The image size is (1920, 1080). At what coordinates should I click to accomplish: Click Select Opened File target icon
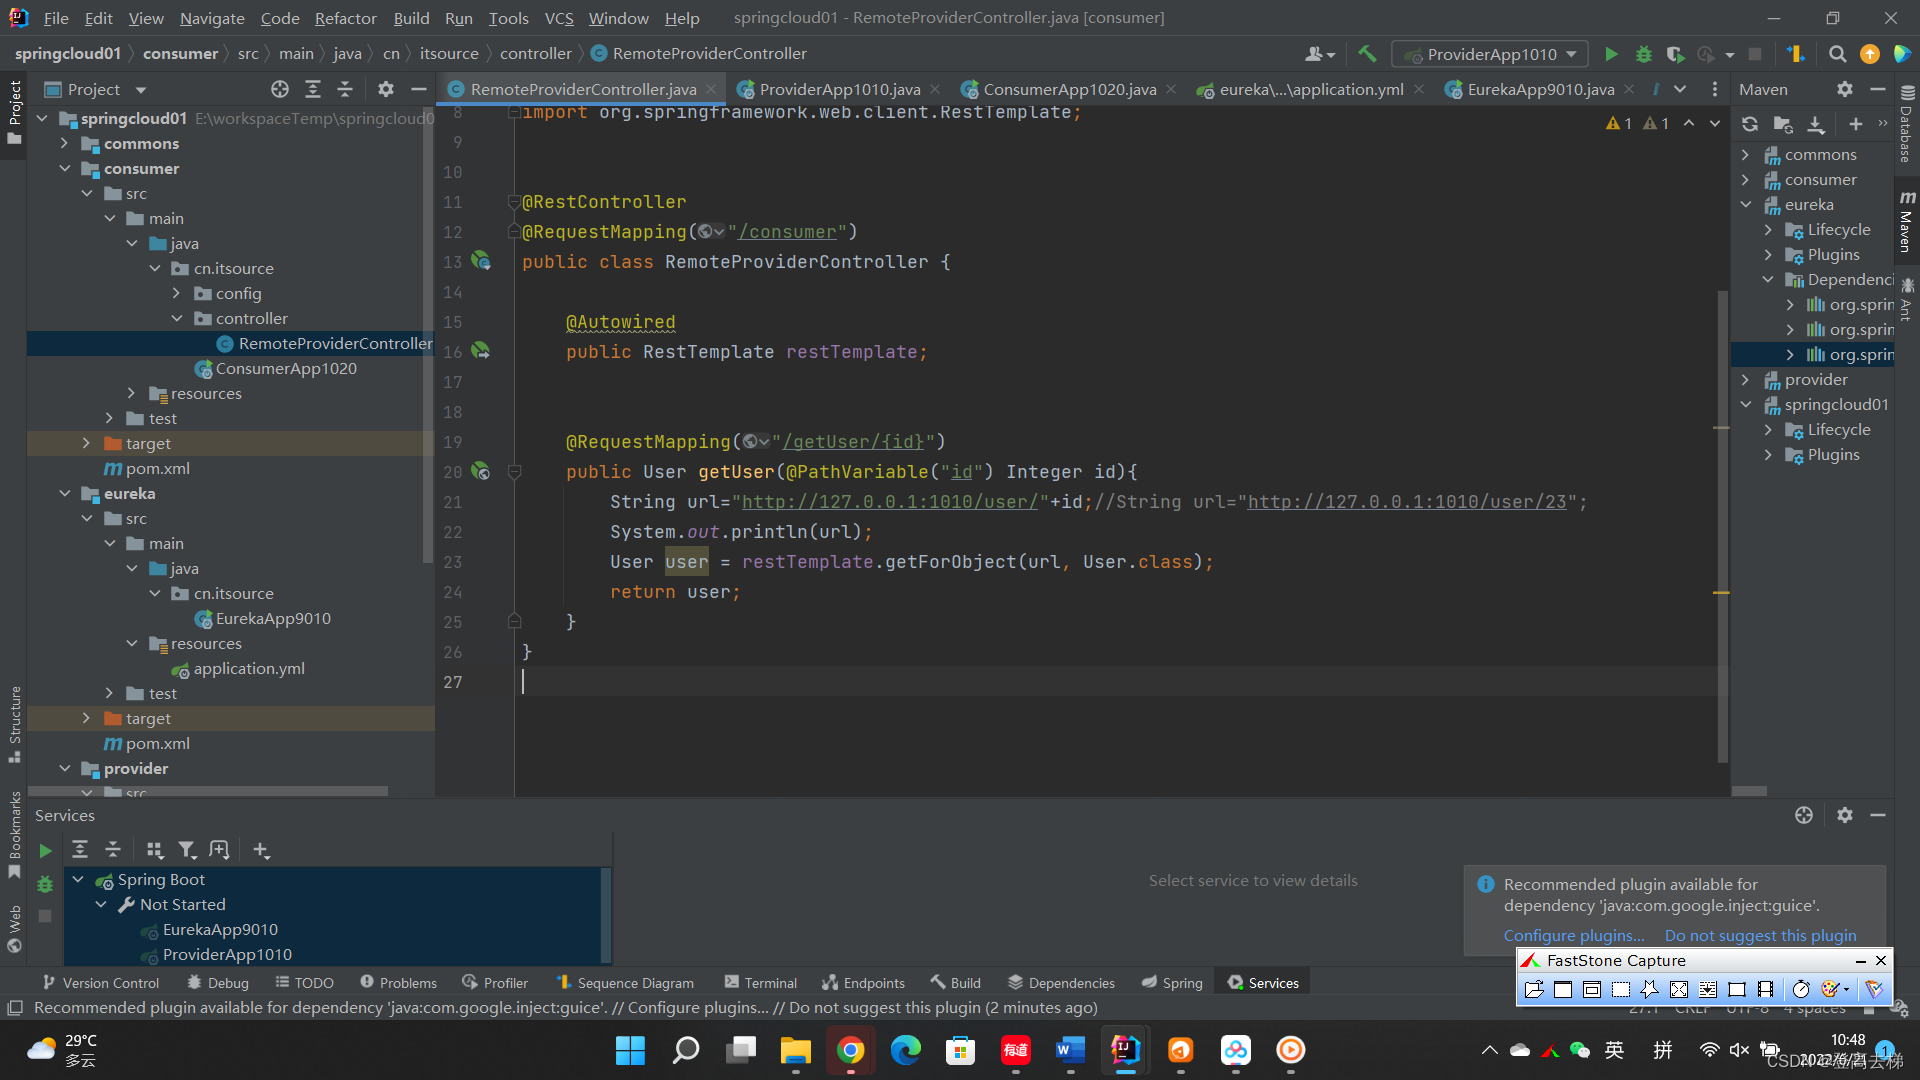(x=280, y=89)
